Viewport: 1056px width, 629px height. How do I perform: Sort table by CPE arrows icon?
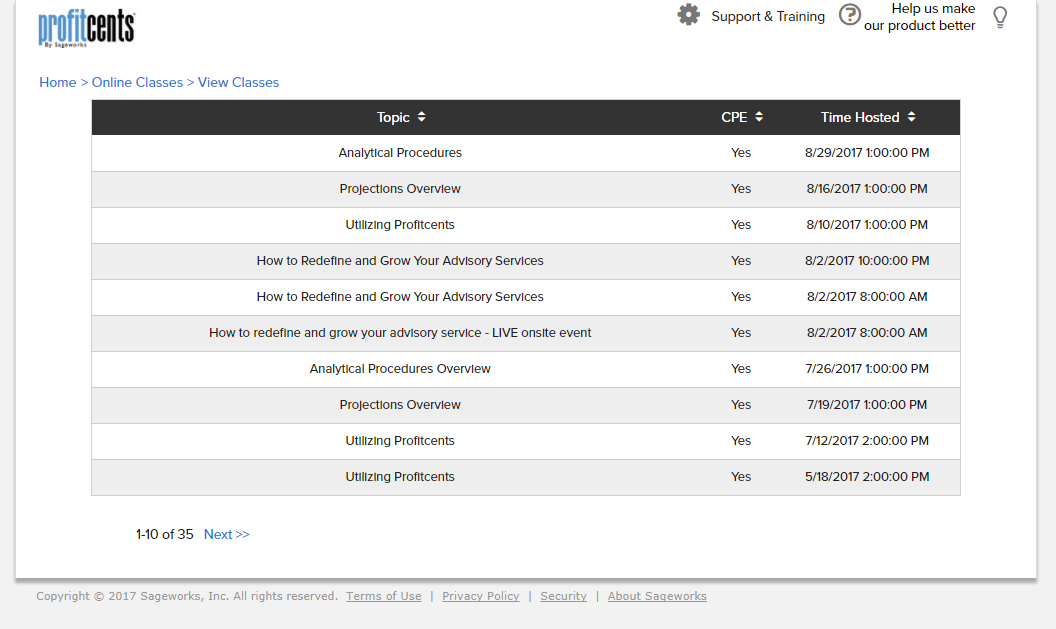pyautogui.click(x=759, y=117)
